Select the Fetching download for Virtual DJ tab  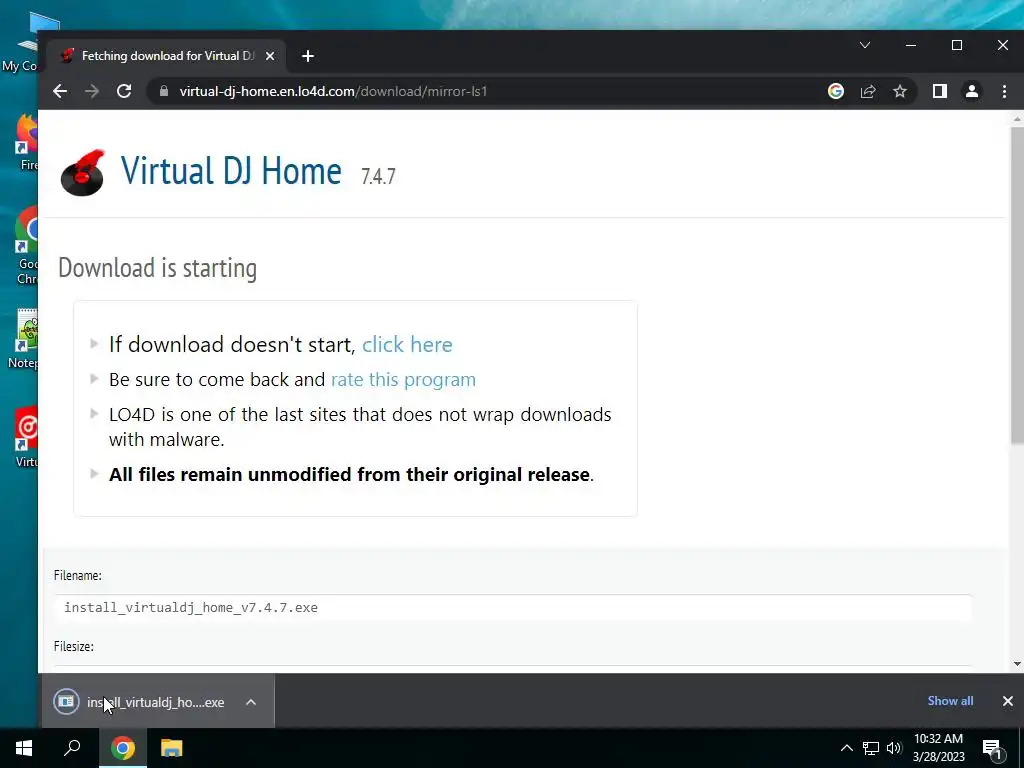point(168,56)
